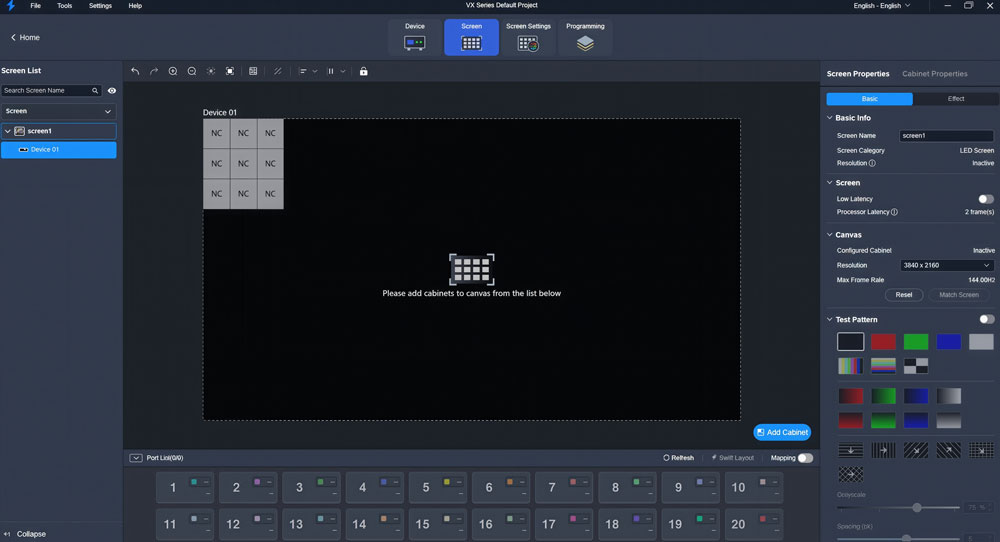Screen dimensions: 1000x542
Task: Toggle the Low Latency switch
Action: [986, 199]
